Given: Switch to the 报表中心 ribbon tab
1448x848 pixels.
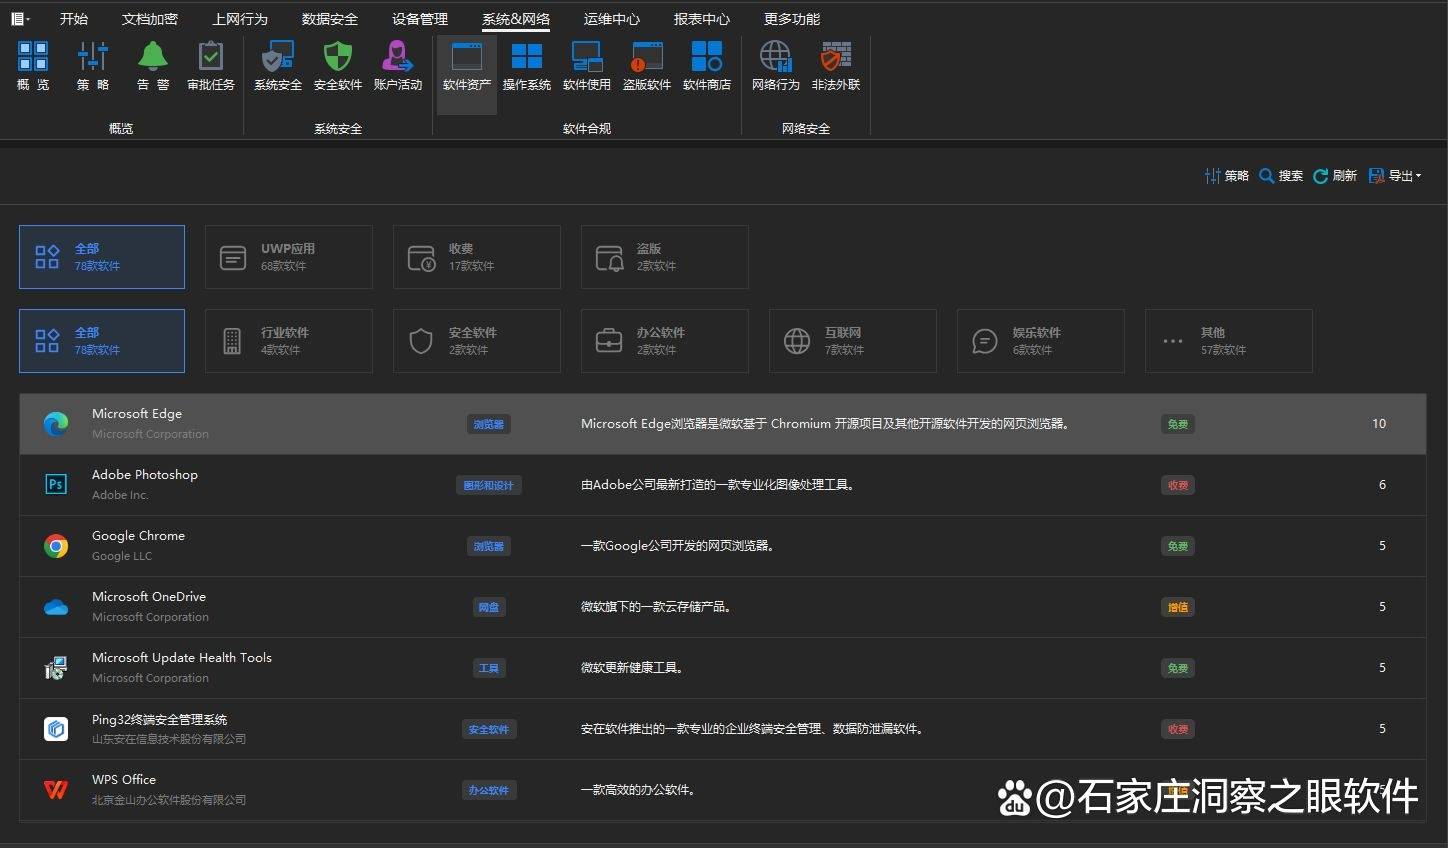Looking at the screenshot, I should pos(702,19).
